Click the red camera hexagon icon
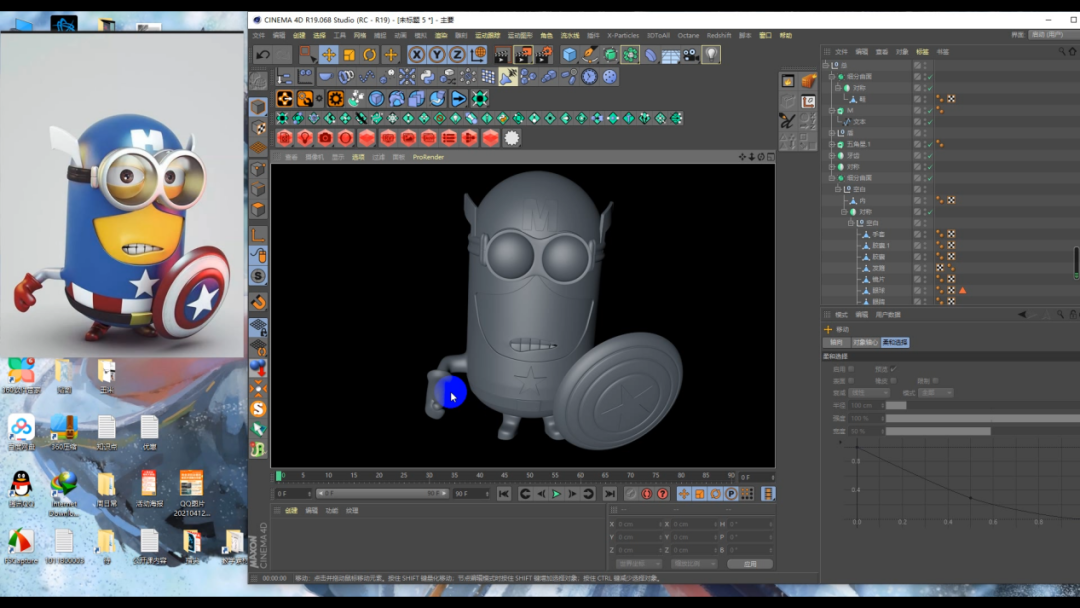 (x=325, y=138)
